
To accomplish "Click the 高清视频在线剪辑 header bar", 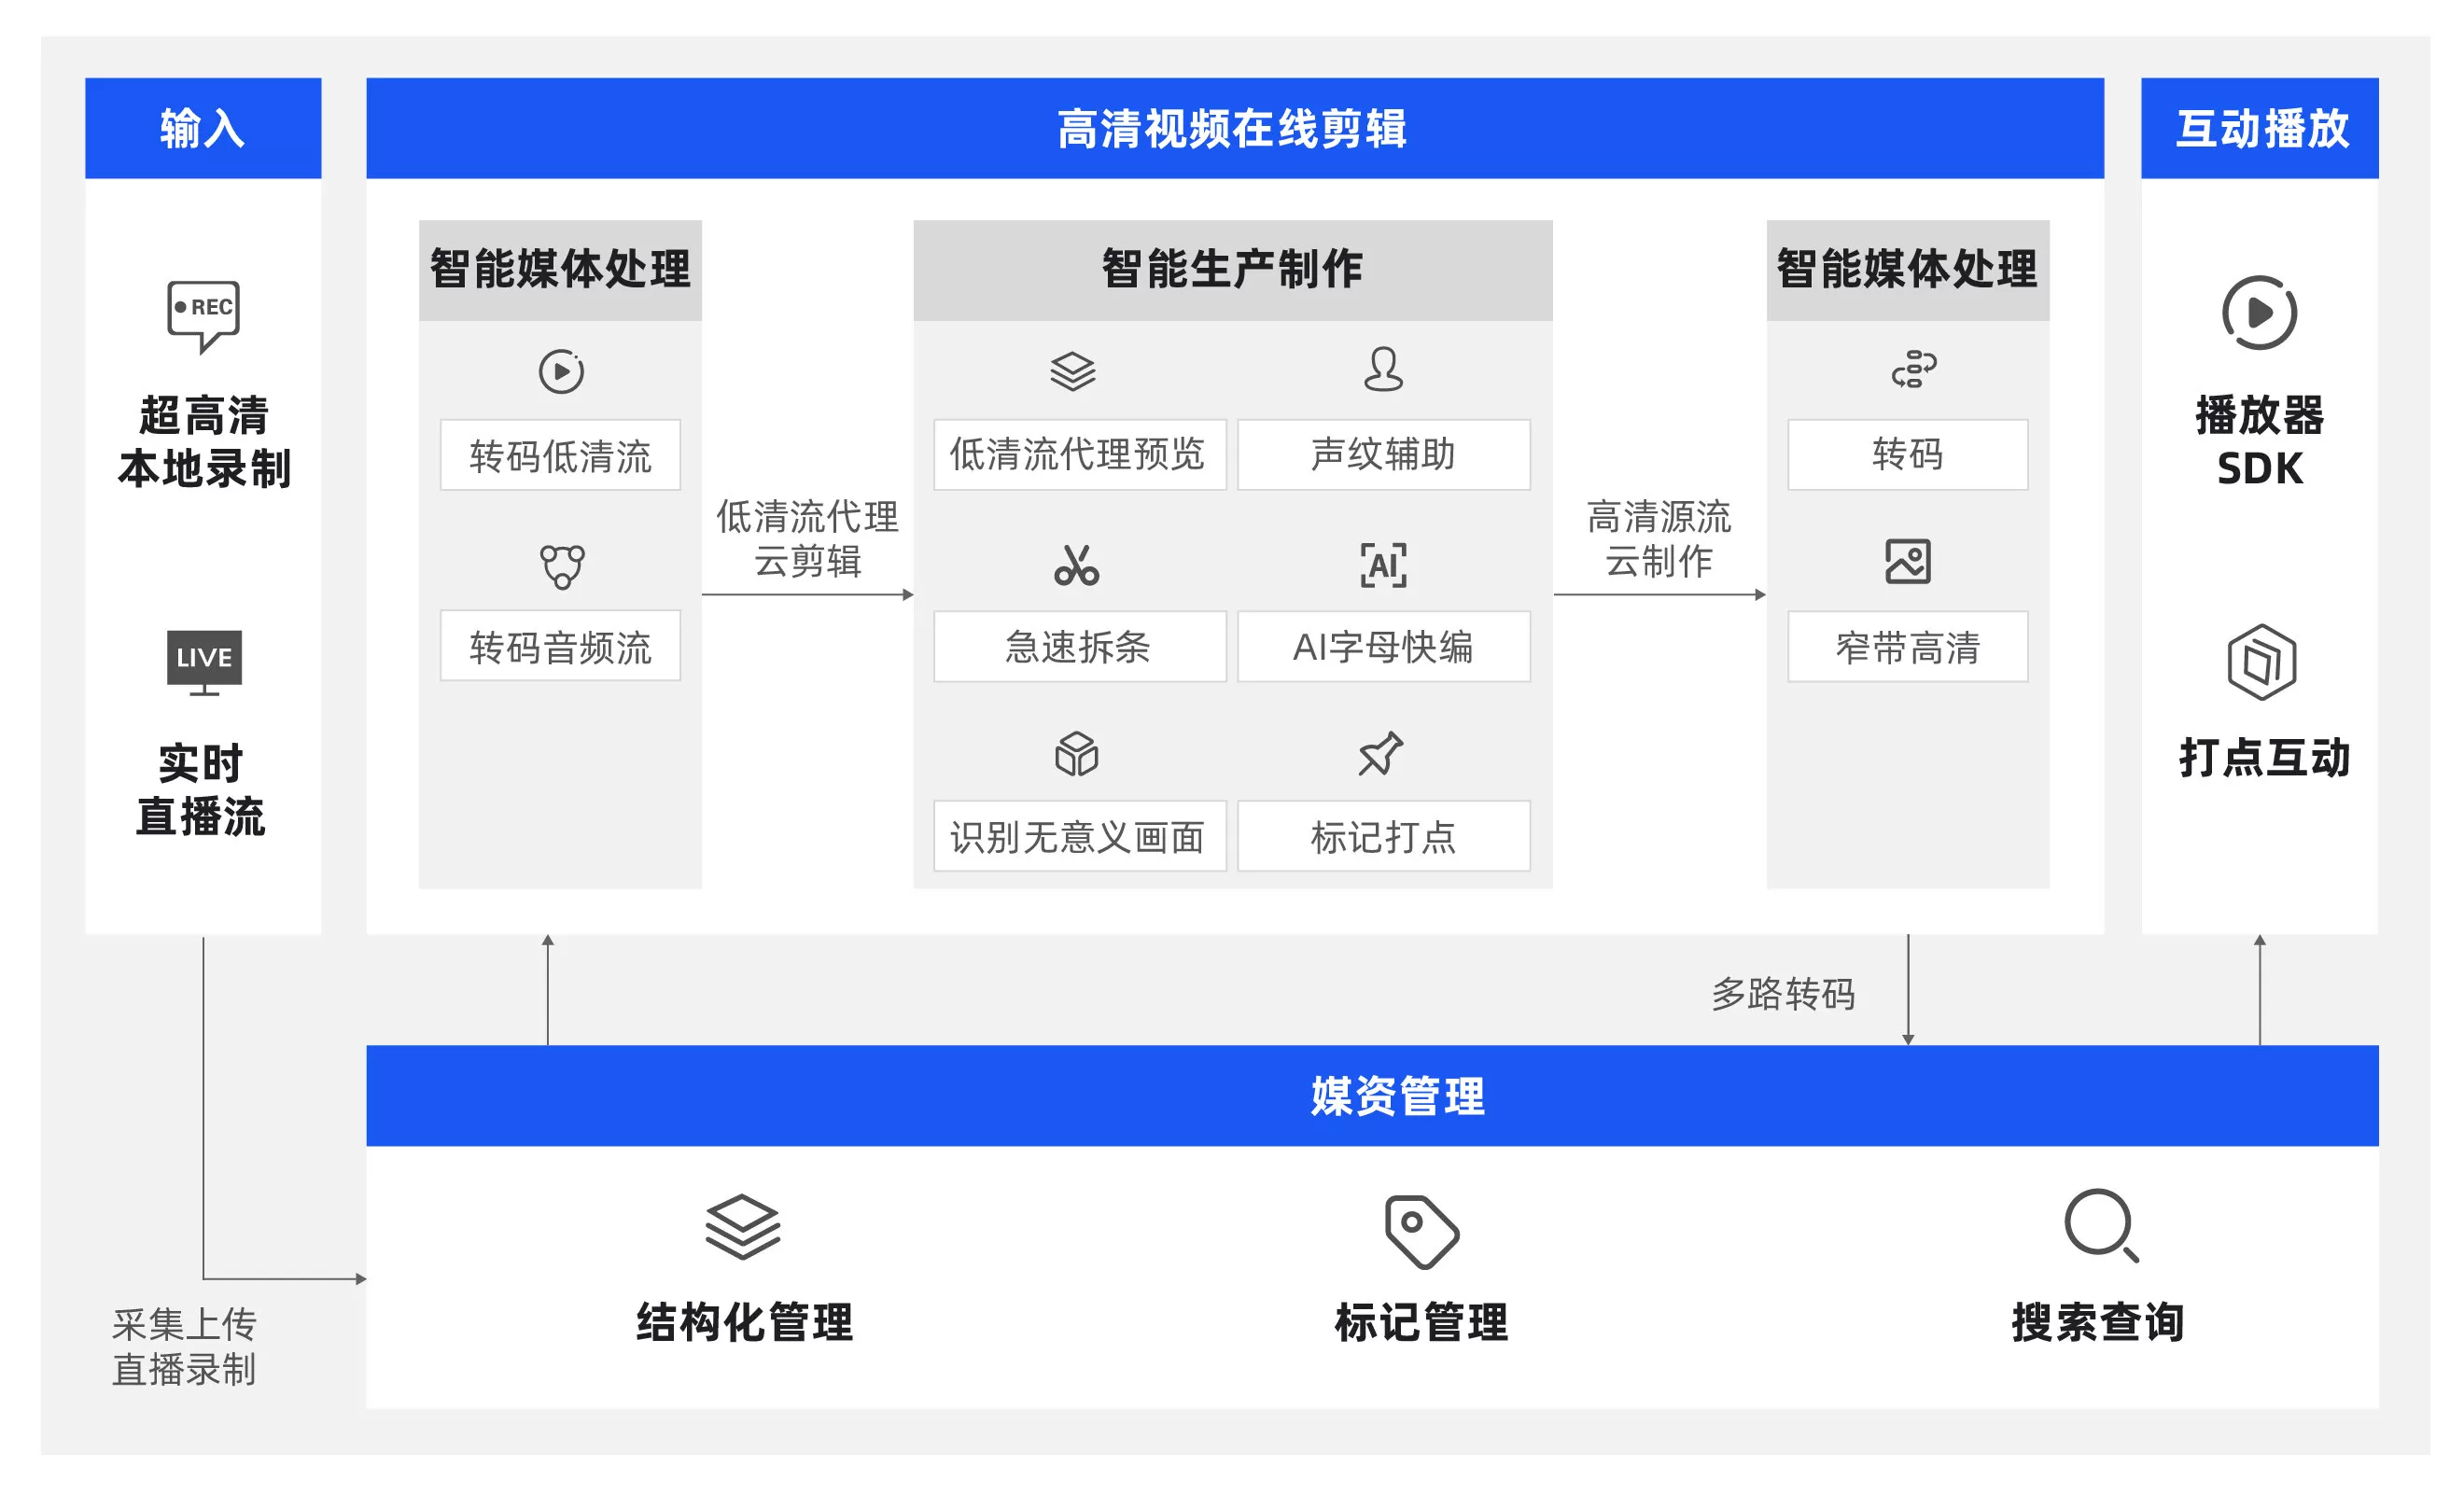I will [x=1234, y=129].
